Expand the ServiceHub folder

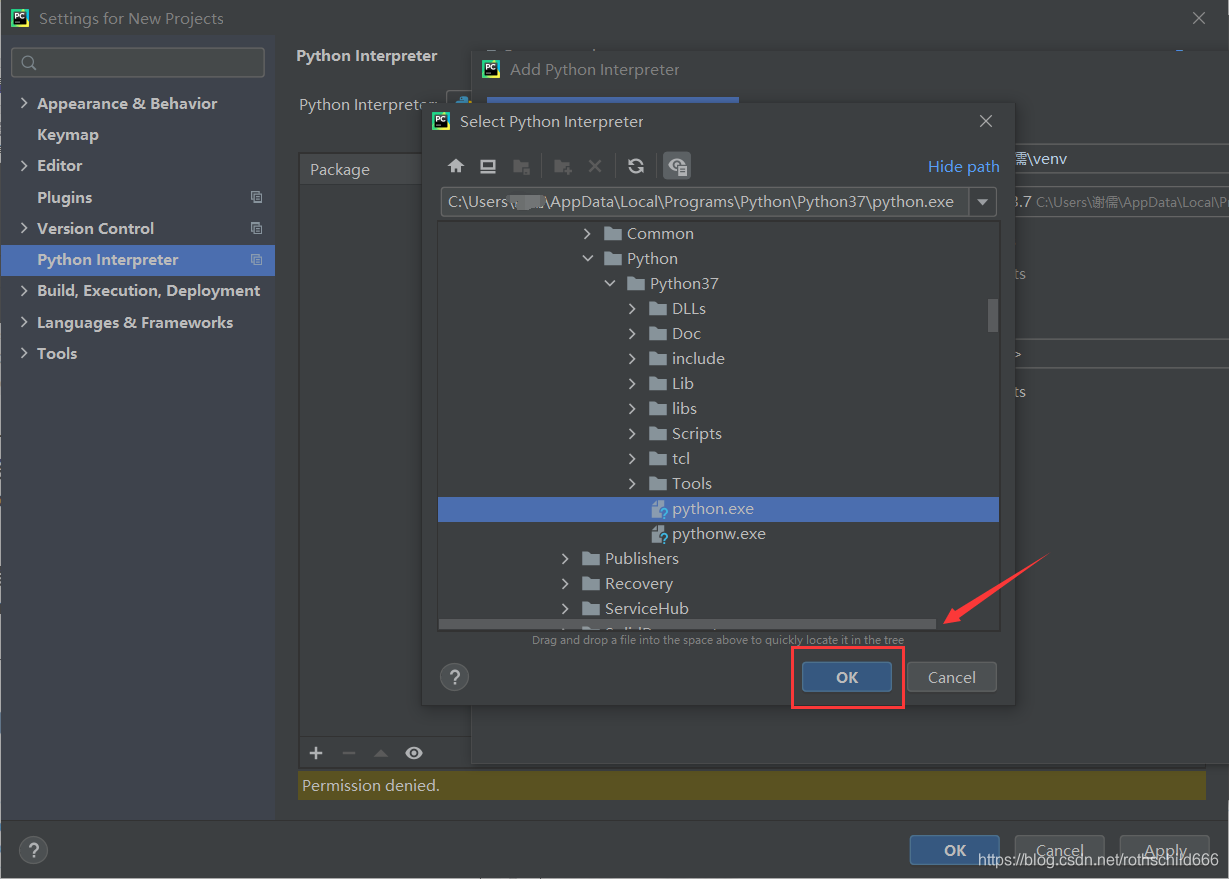[566, 609]
